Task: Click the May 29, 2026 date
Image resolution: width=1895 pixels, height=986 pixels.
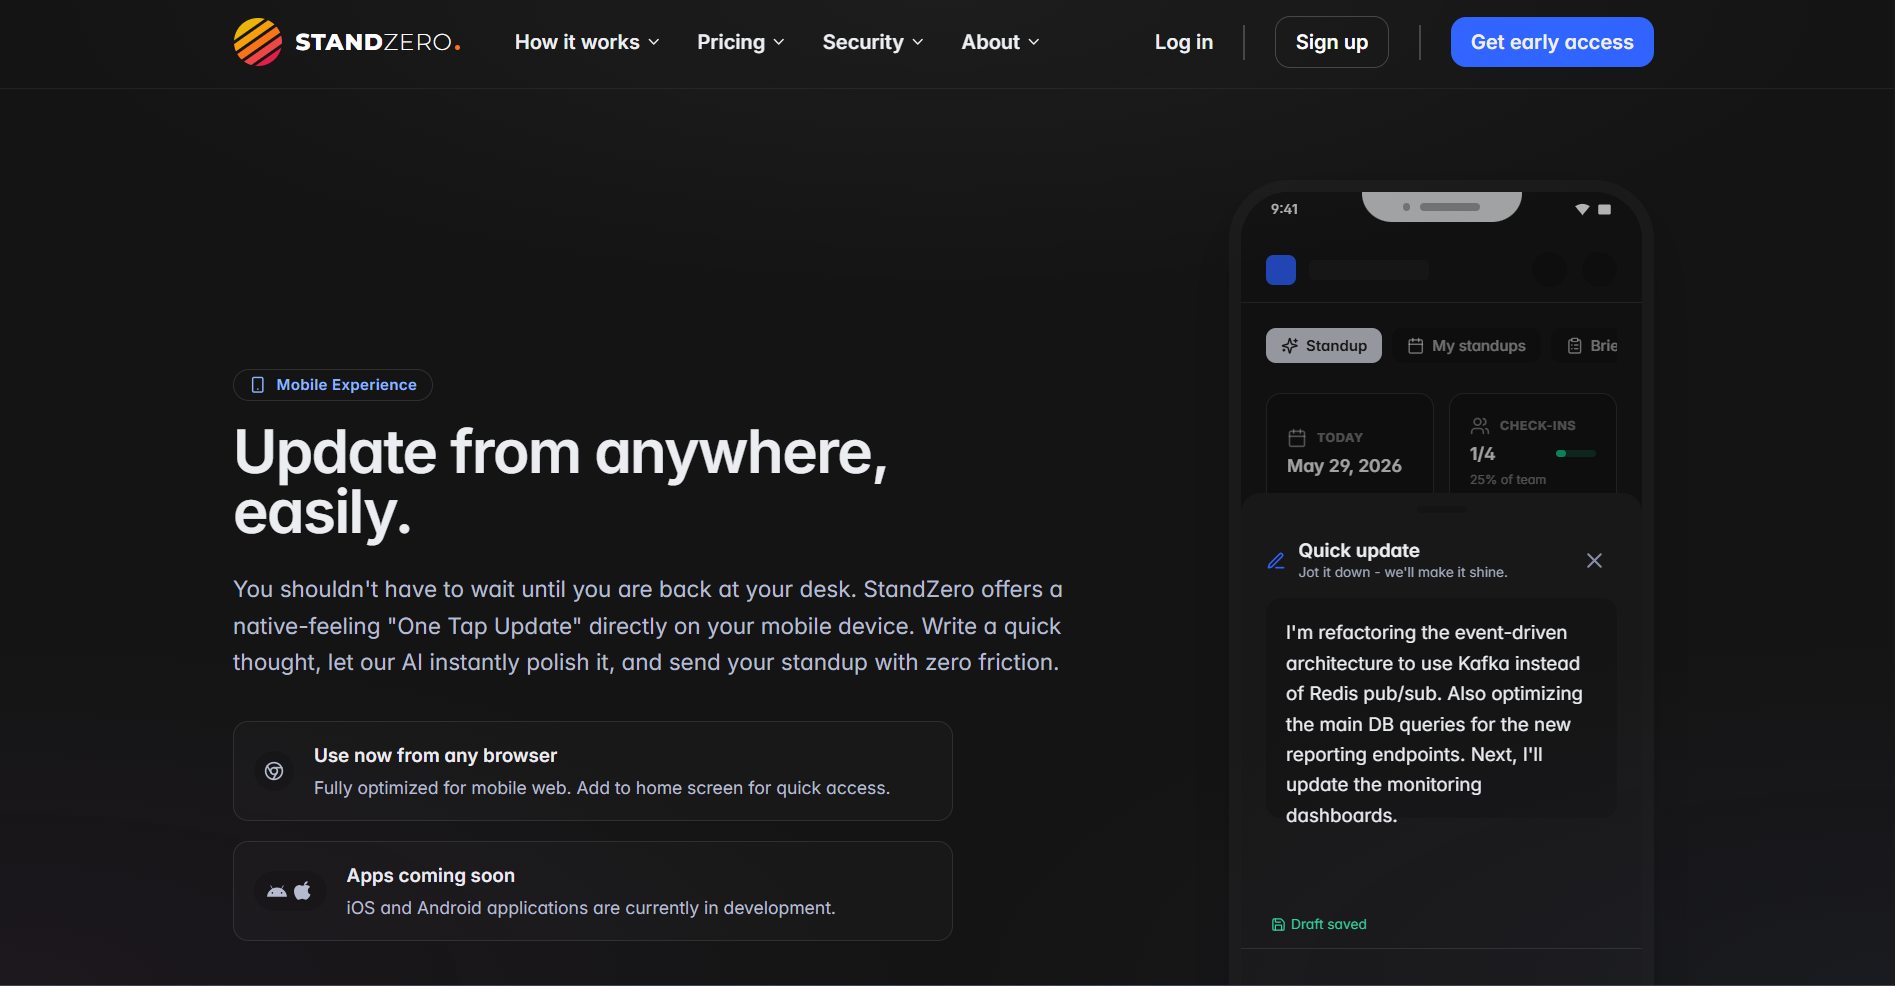Action: click(x=1344, y=466)
